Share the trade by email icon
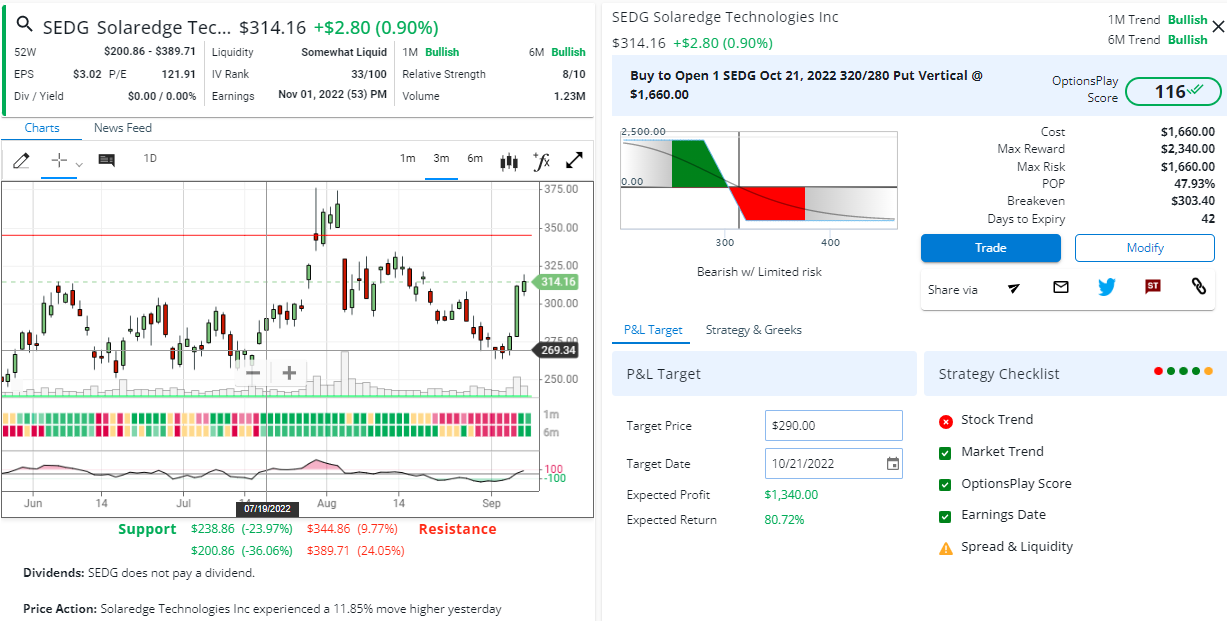This screenshot has height=621, width=1227. tap(1061, 287)
